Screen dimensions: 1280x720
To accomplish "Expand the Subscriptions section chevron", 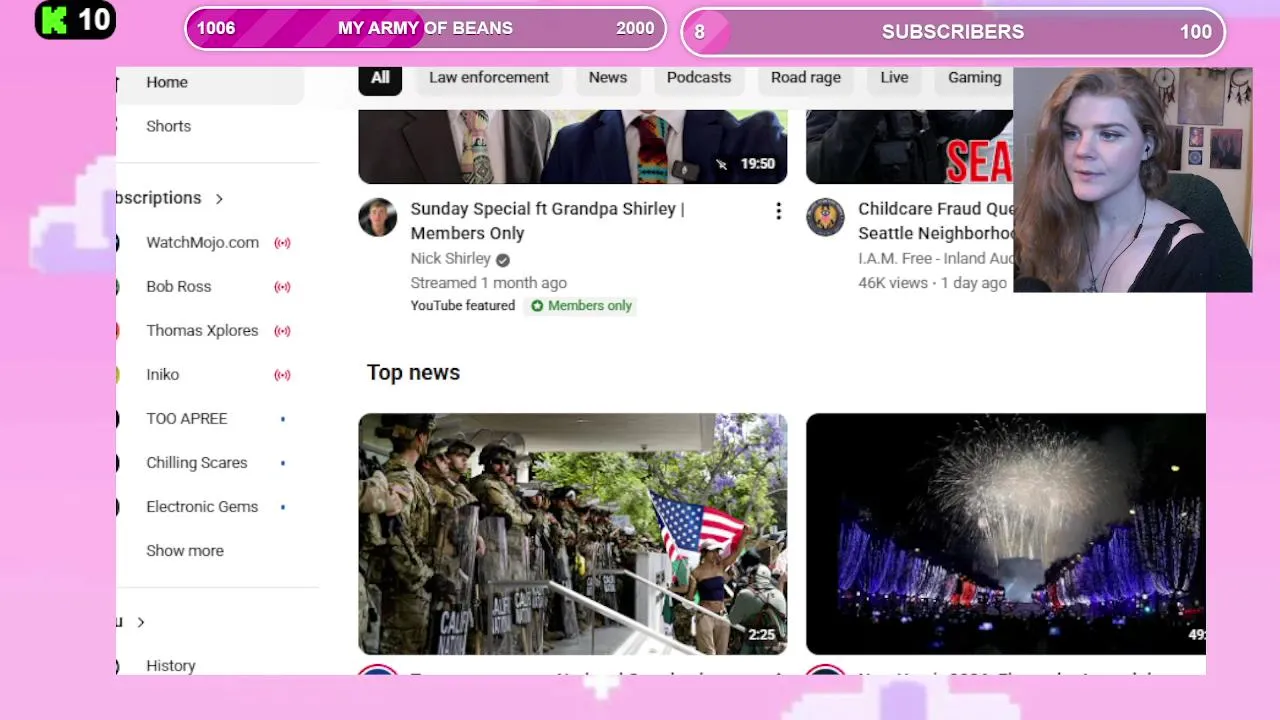I will coord(219,198).
